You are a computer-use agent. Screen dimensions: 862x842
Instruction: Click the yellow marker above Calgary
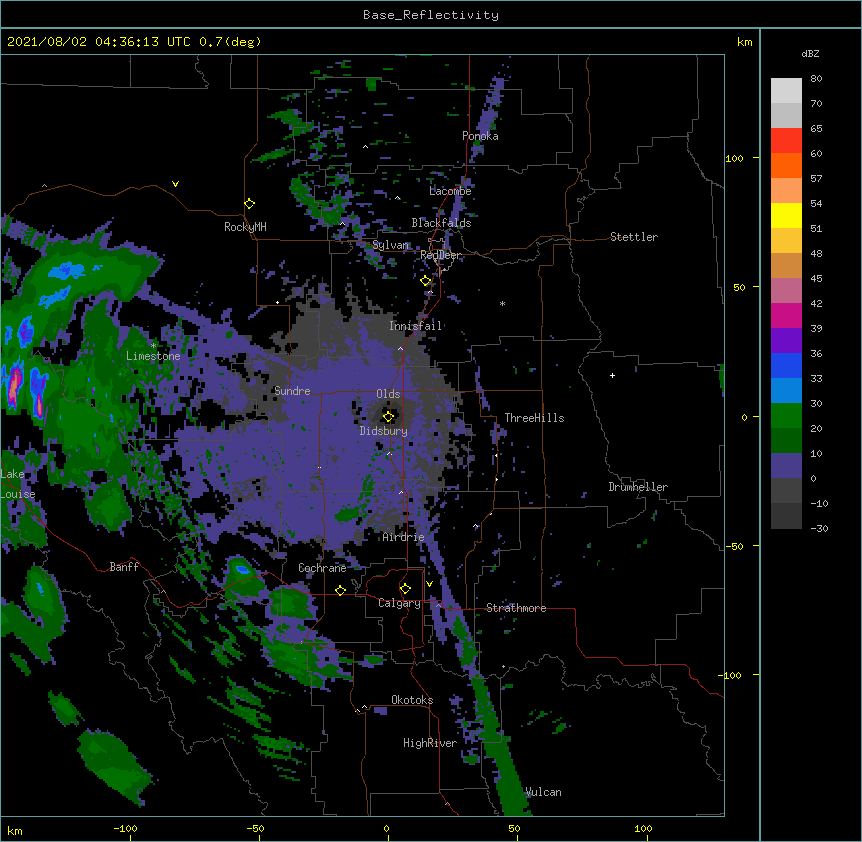coord(405,589)
